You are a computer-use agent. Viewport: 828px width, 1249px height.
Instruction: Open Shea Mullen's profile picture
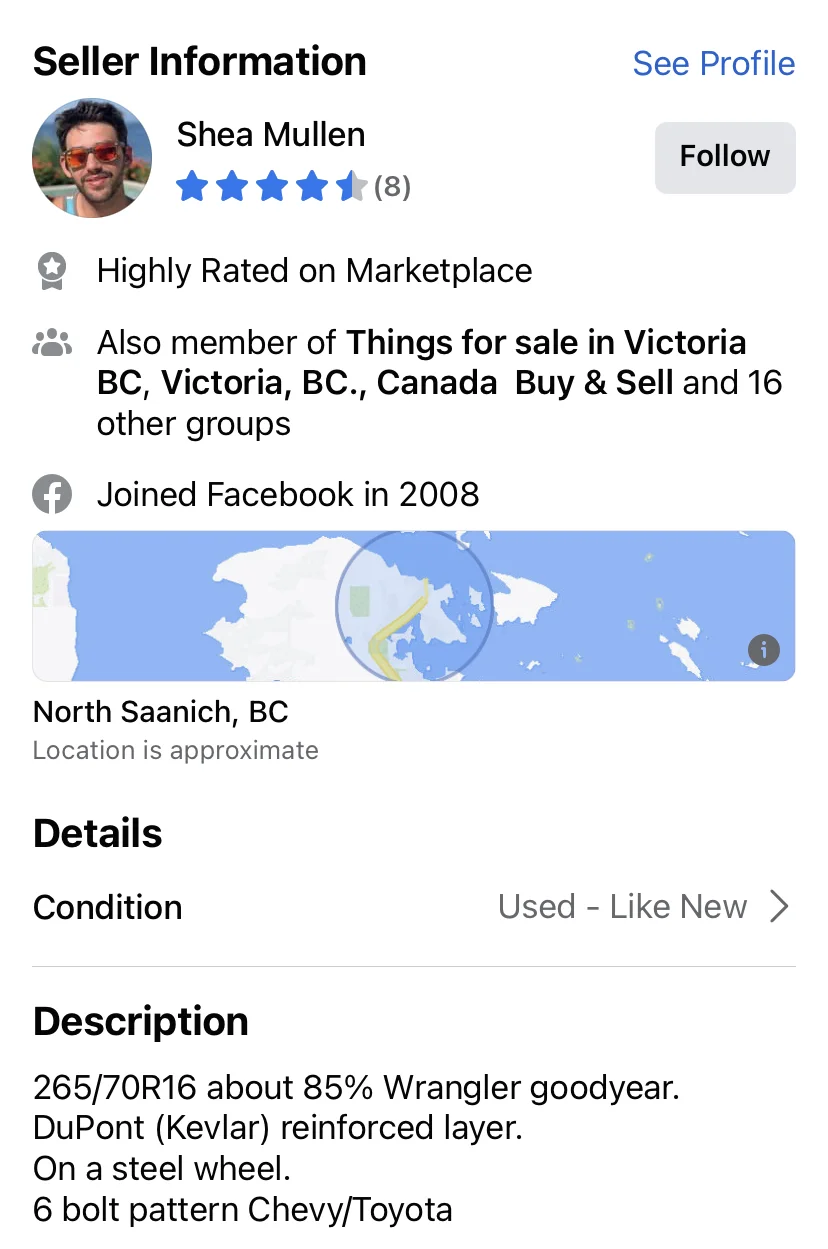[x=92, y=158]
